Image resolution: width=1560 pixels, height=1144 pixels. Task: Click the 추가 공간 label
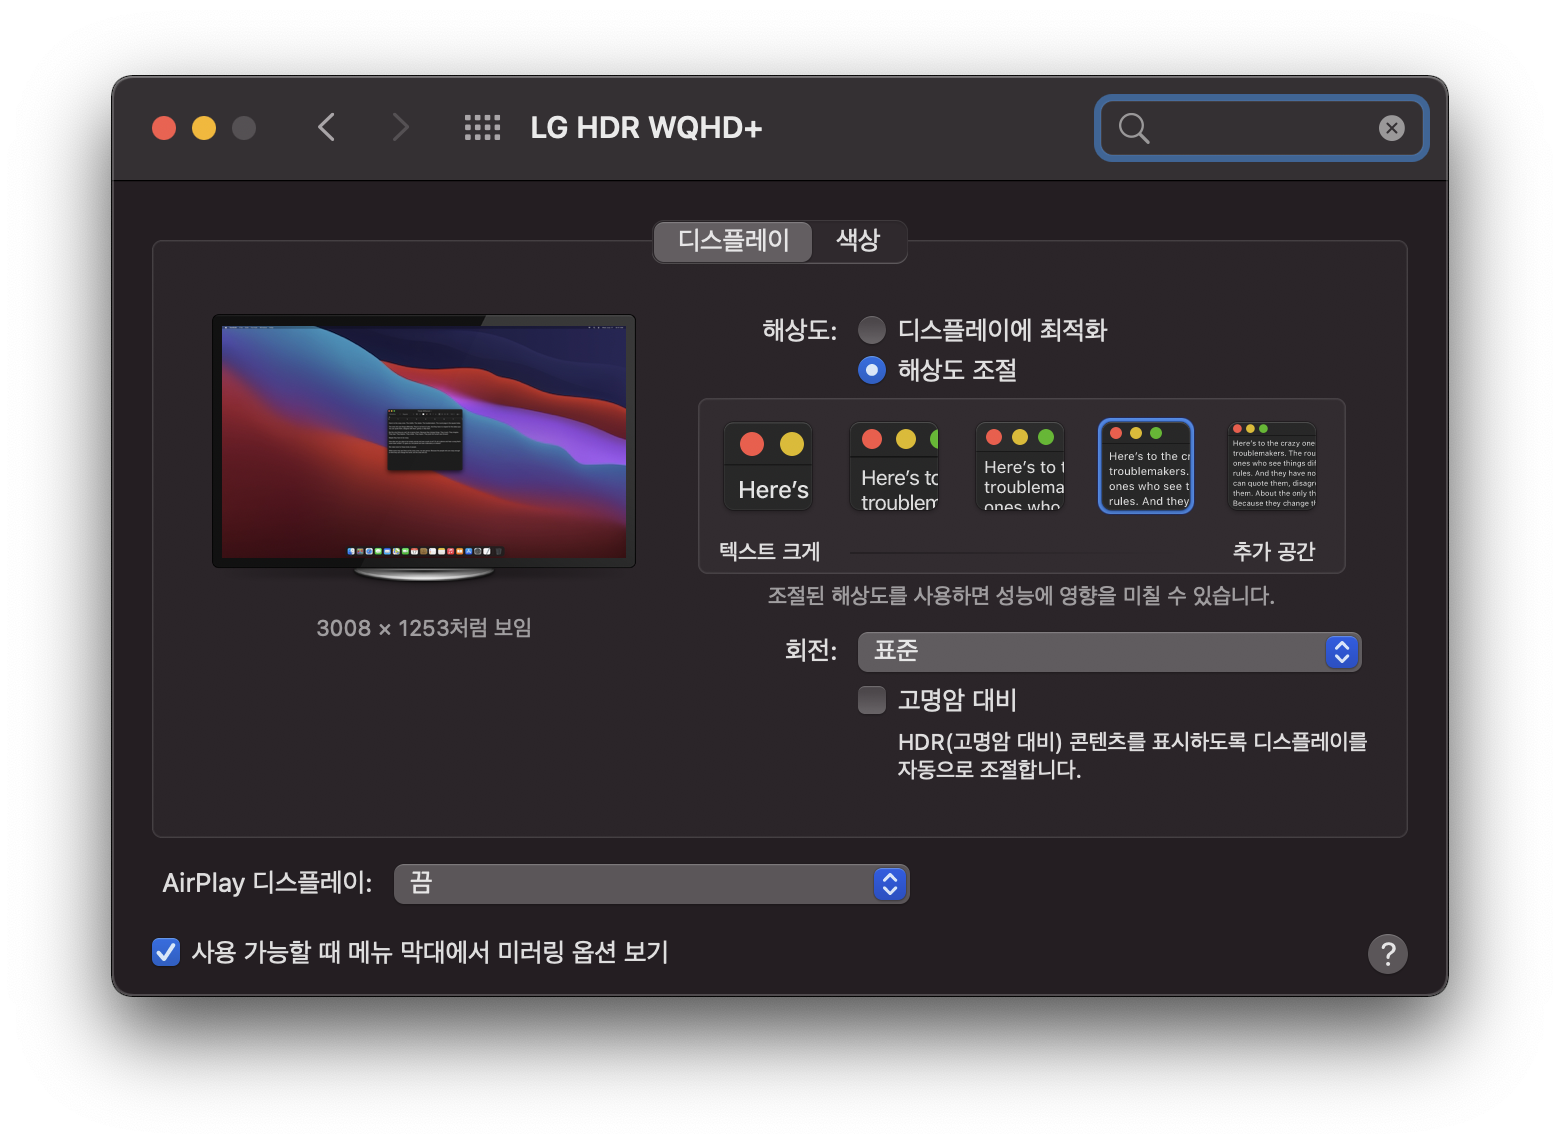[x=1273, y=551]
